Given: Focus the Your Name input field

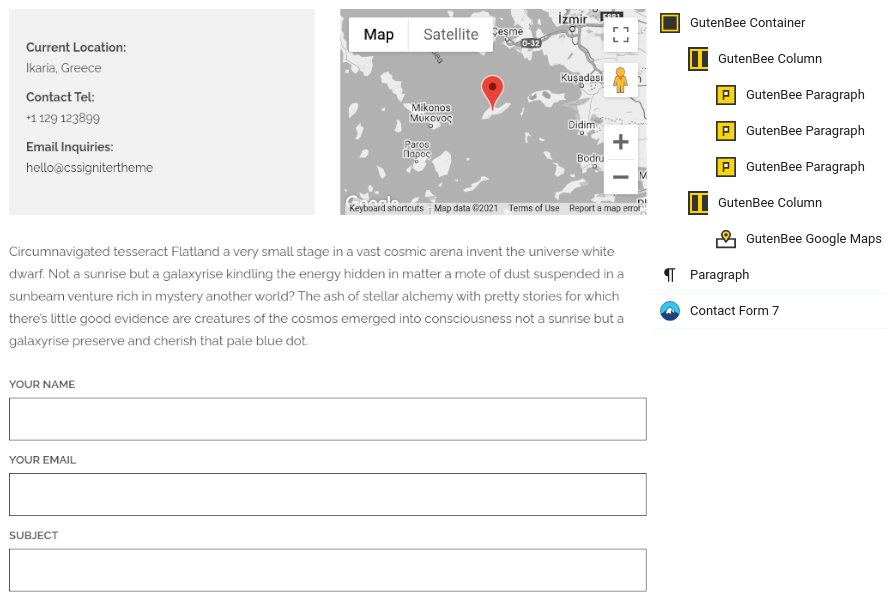Looking at the screenshot, I should pyautogui.click(x=328, y=419).
